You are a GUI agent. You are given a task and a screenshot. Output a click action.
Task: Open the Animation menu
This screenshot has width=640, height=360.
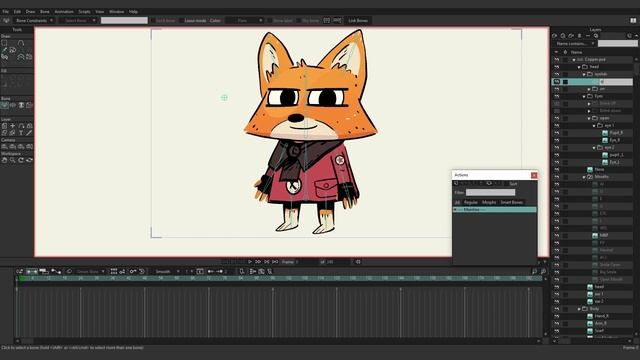(64, 12)
